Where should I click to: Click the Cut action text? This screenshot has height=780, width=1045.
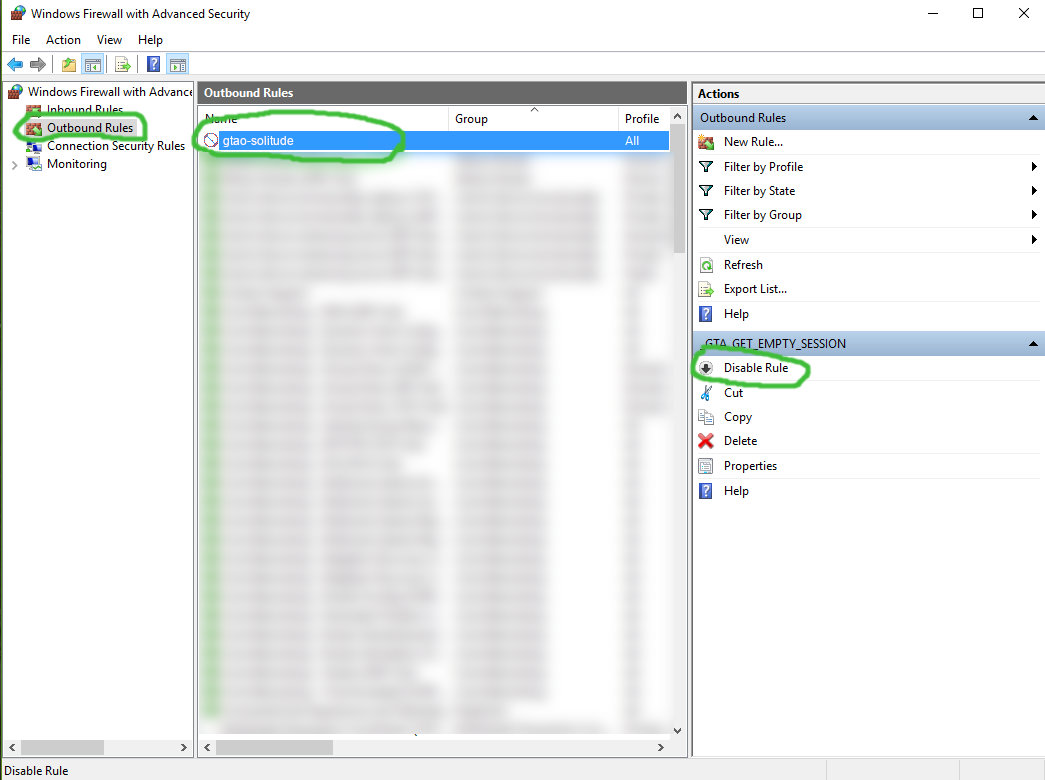tap(733, 393)
